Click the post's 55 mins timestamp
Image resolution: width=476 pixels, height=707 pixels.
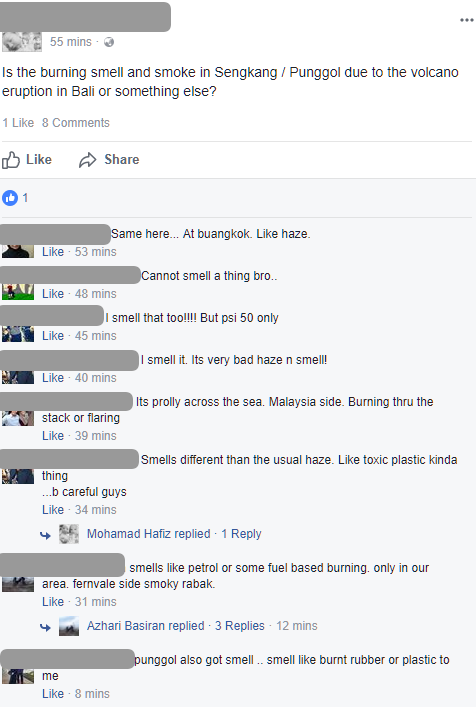click(70, 42)
